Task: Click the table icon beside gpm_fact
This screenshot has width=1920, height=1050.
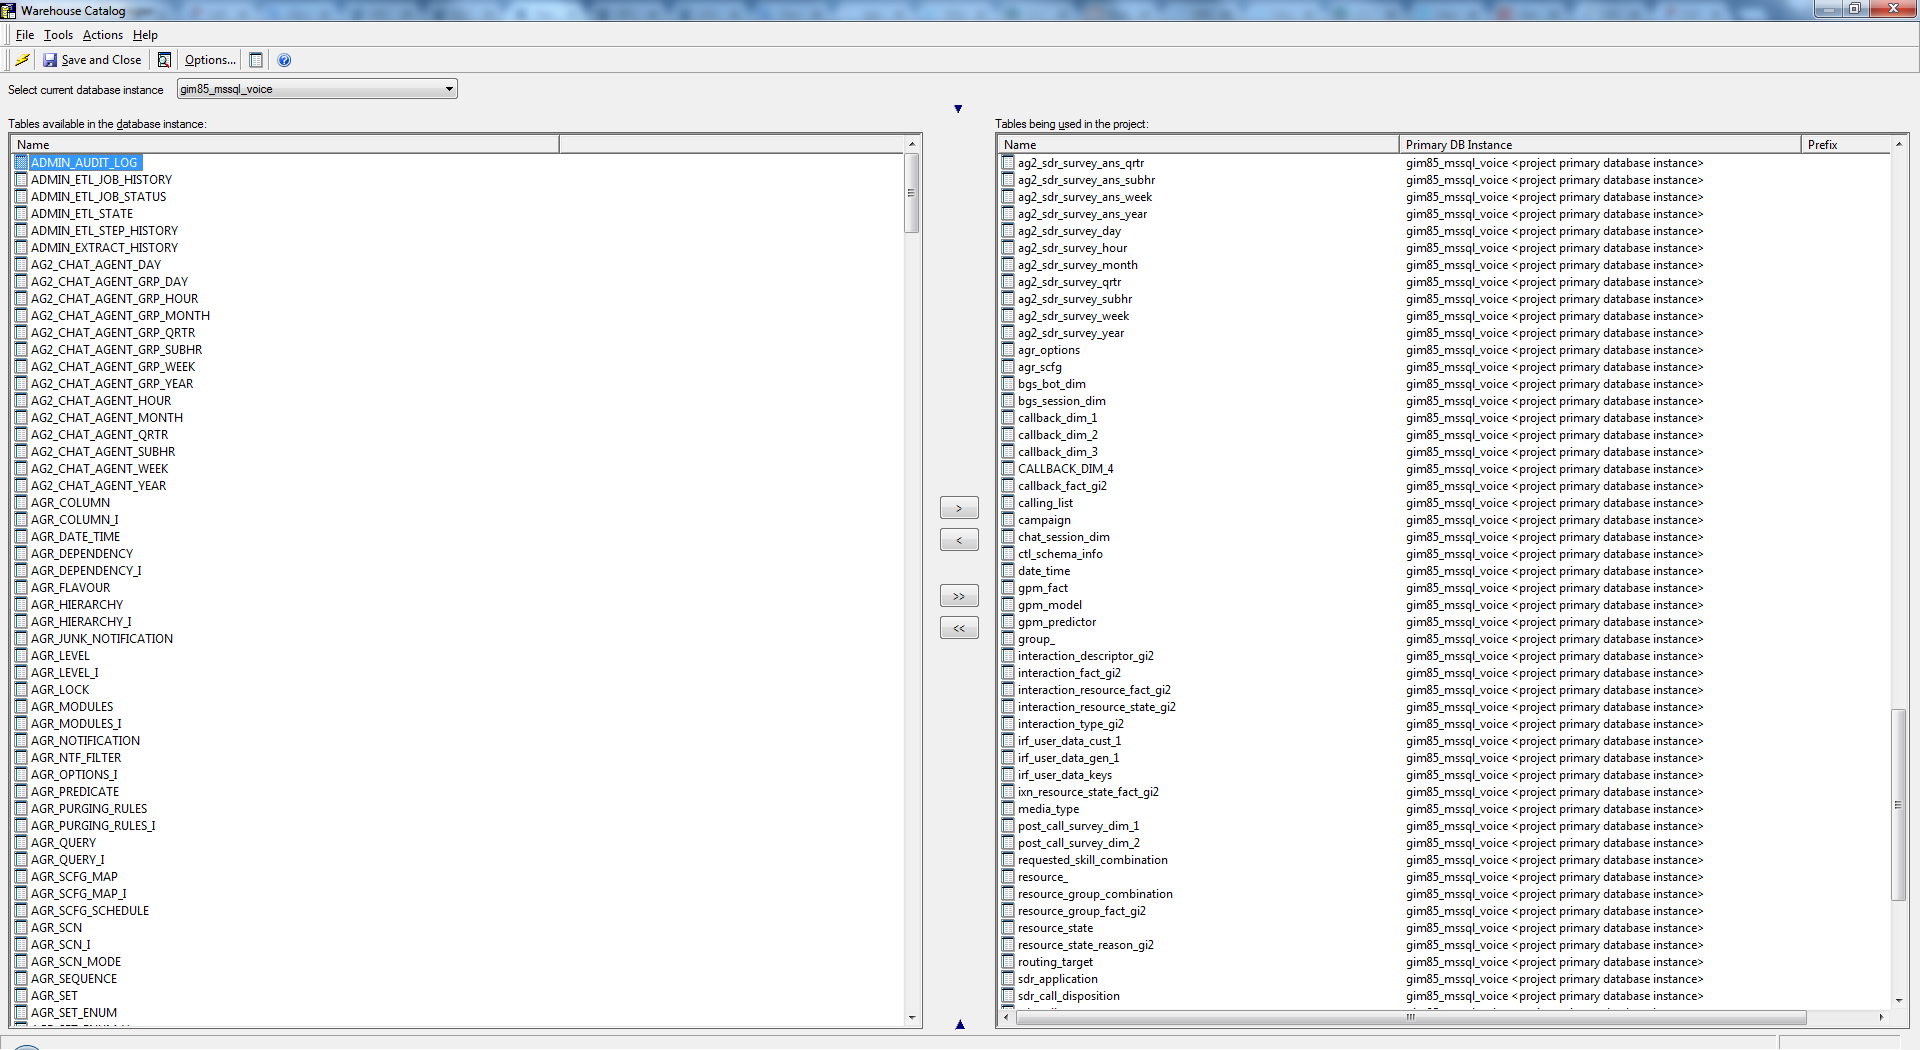Action: (x=1008, y=588)
